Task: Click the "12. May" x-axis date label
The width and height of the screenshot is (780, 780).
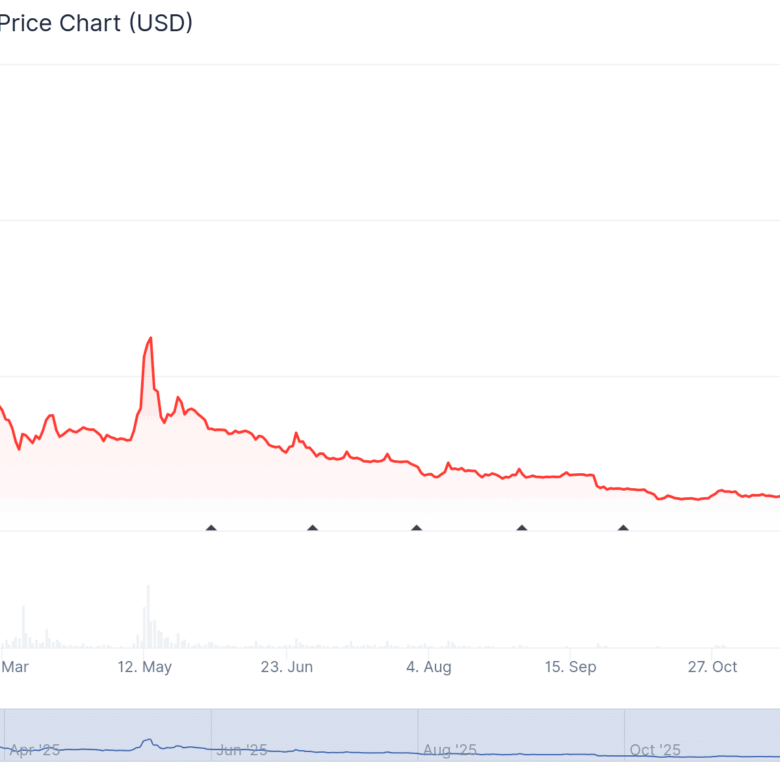Action: click(x=144, y=667)
